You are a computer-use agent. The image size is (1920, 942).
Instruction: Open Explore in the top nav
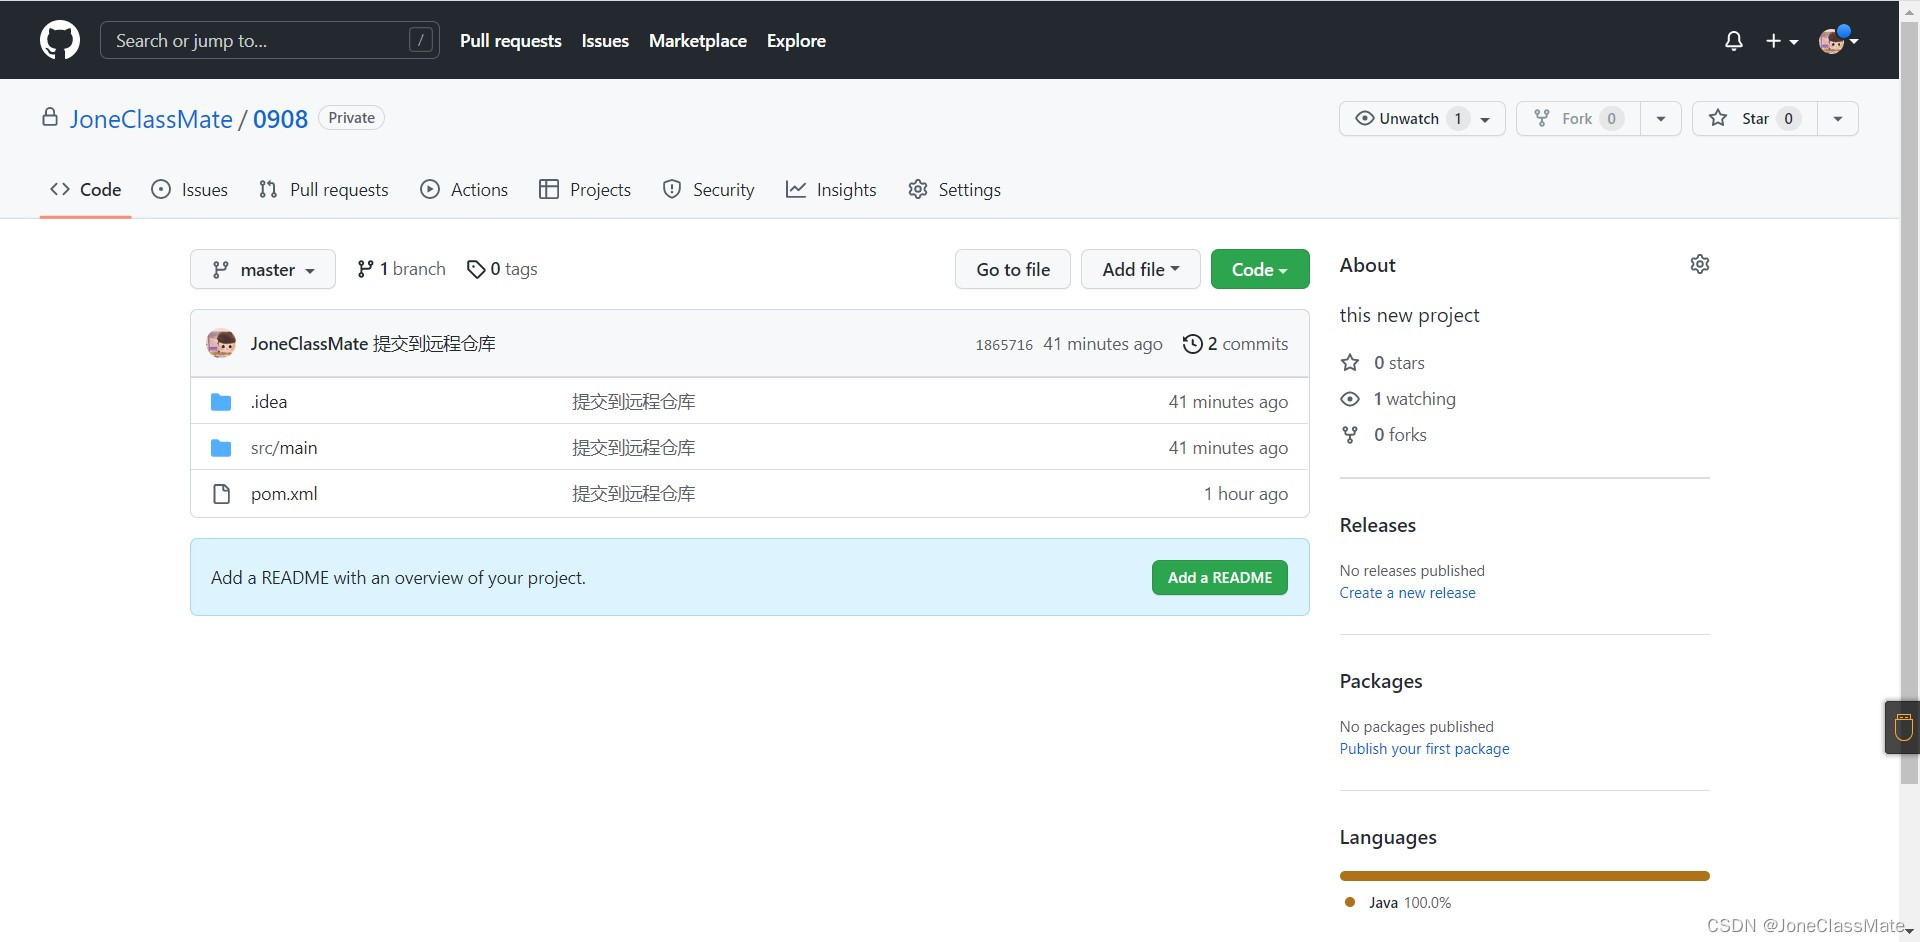(x=796, y=41)
